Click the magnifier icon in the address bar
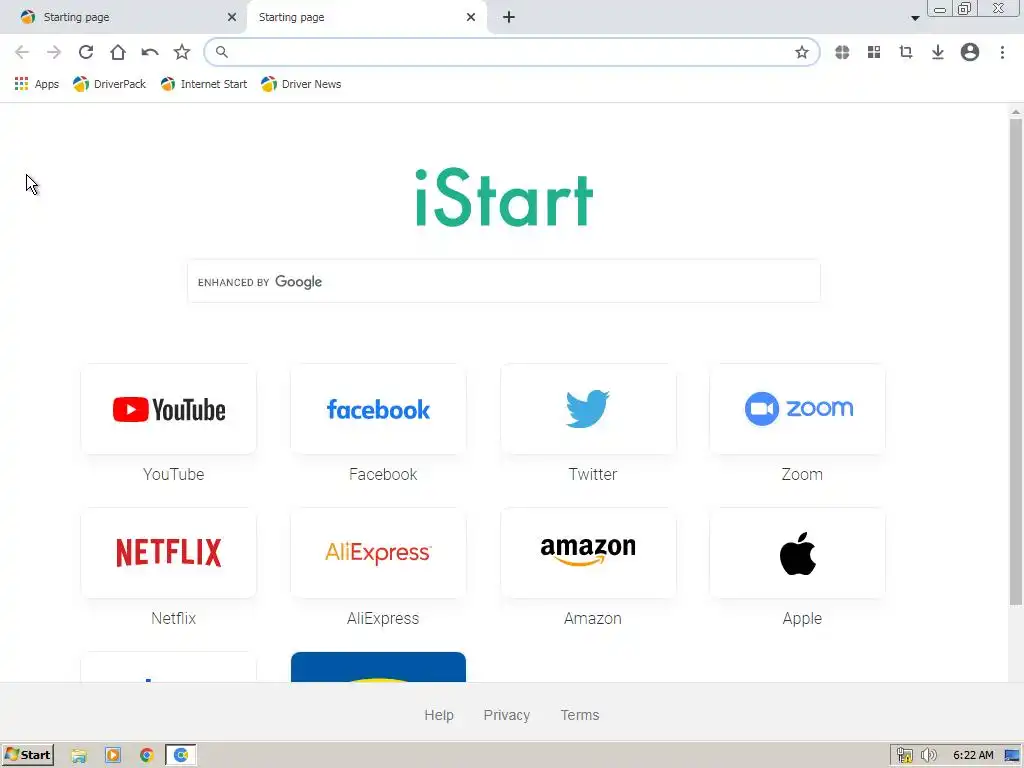This screenshot has width=1024, height=768. (221, 52)
